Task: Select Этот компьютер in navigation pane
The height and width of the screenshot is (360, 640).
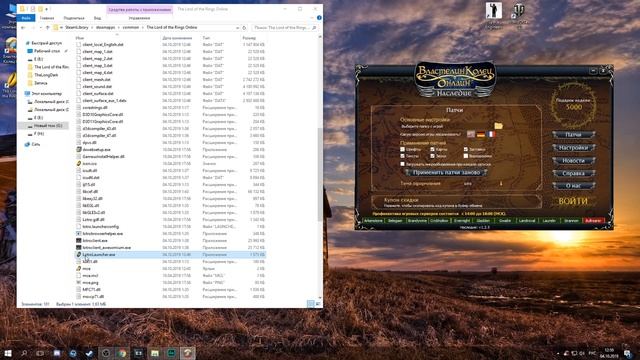Action: pyautogui.click(x=47, y=93)
